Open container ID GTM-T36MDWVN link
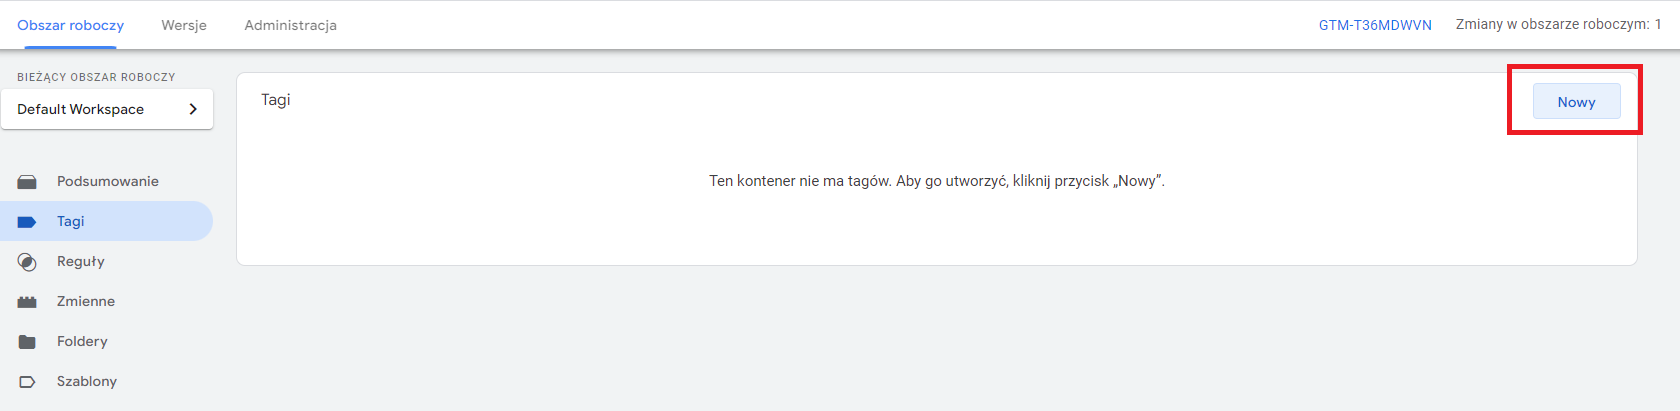Image resolution: width=1680 pixels, height=411 pixels. click(x=1375, y=25)
